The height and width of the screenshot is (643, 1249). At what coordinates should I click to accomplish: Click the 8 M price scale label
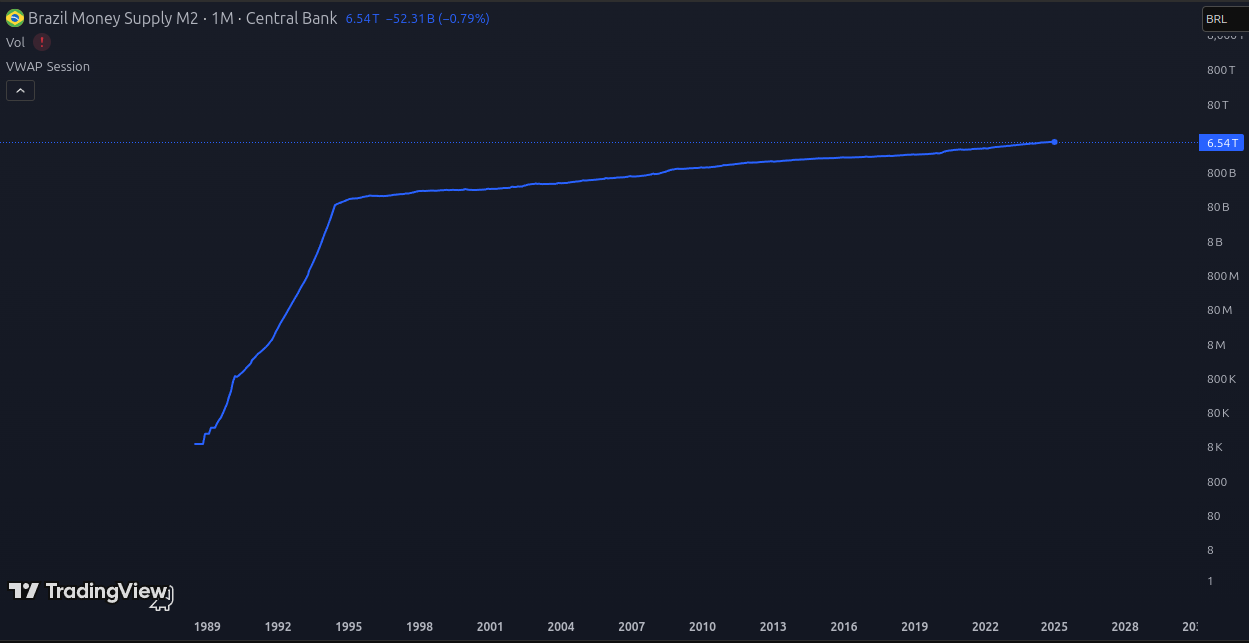(x=1216, y=345)
